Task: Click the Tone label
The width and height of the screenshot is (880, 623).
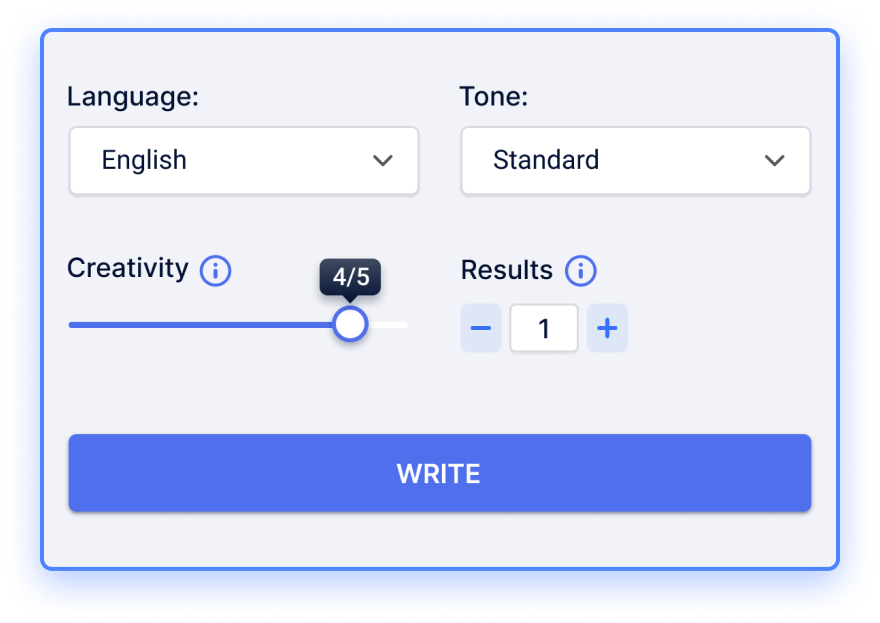Action: [494, 97]
